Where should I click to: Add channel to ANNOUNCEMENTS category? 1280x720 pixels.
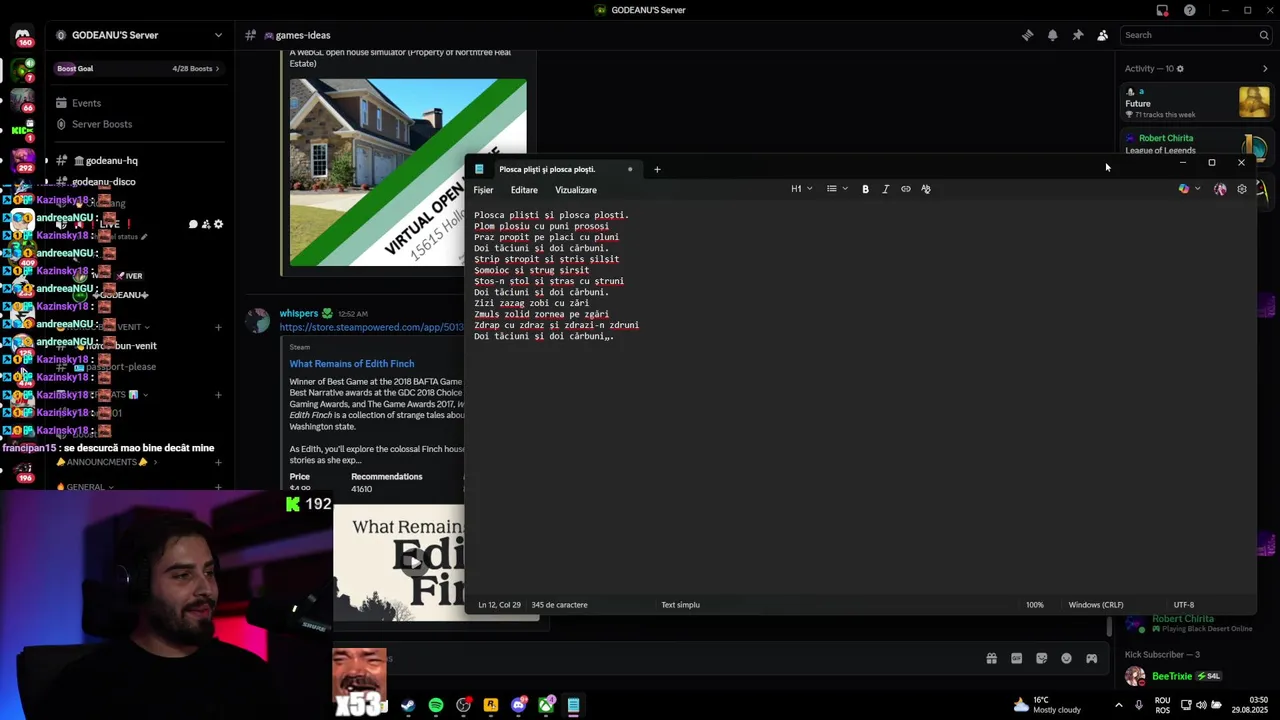click(218, 462)
